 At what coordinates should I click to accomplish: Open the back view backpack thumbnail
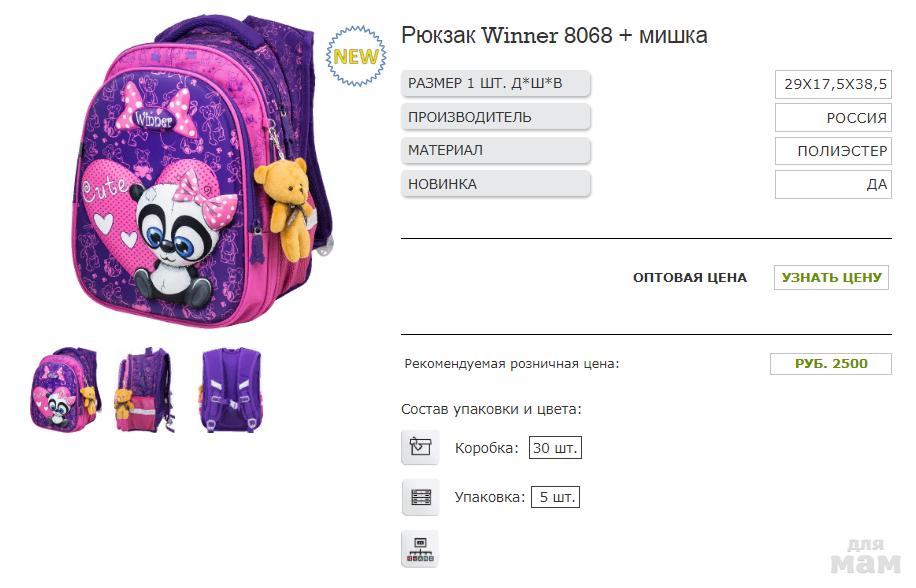pos(231,390)
